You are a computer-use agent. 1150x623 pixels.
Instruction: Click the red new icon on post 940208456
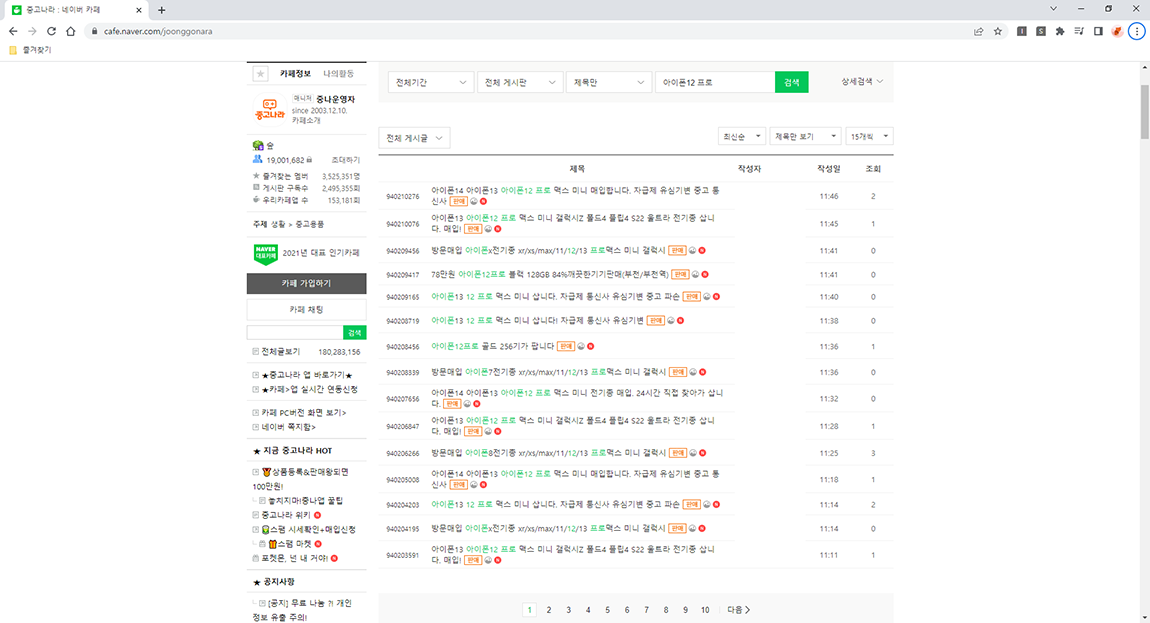tap(590, 346)
